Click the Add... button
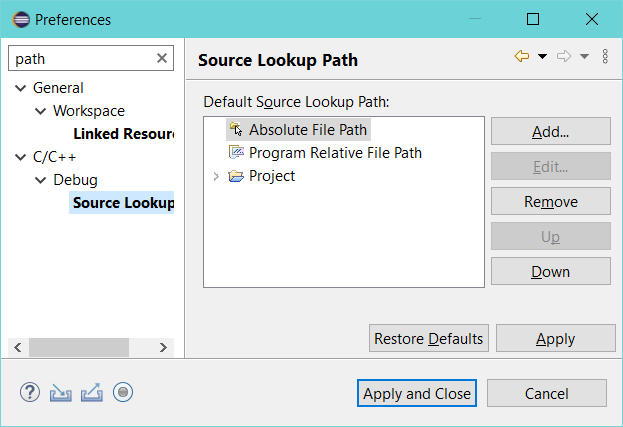Viewport: 623px width, 427px height. [551, 131]
